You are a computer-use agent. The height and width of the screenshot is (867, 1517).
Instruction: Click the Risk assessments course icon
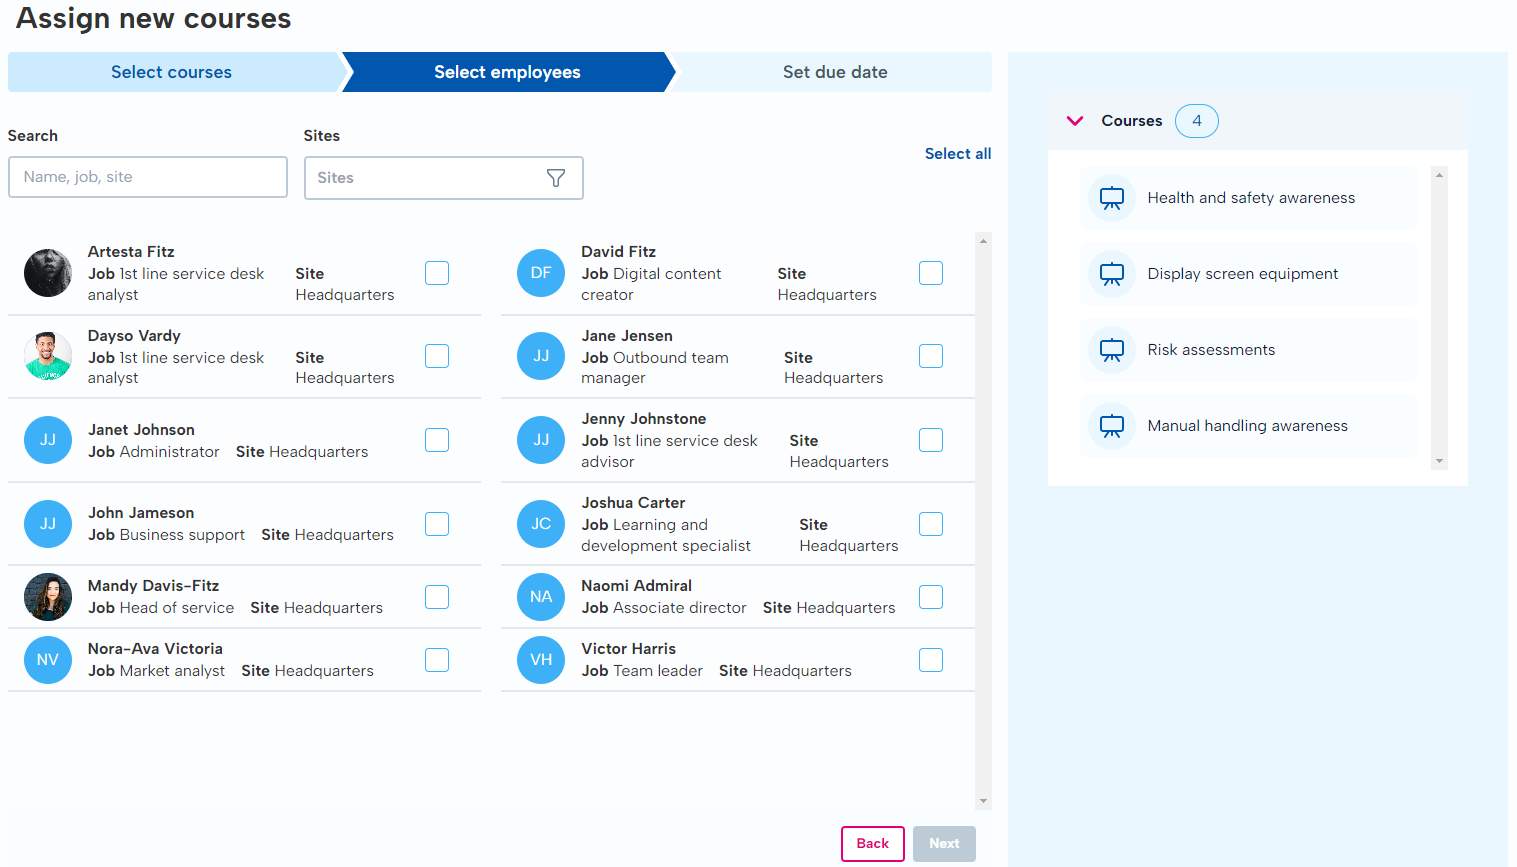coord(1111,350)
